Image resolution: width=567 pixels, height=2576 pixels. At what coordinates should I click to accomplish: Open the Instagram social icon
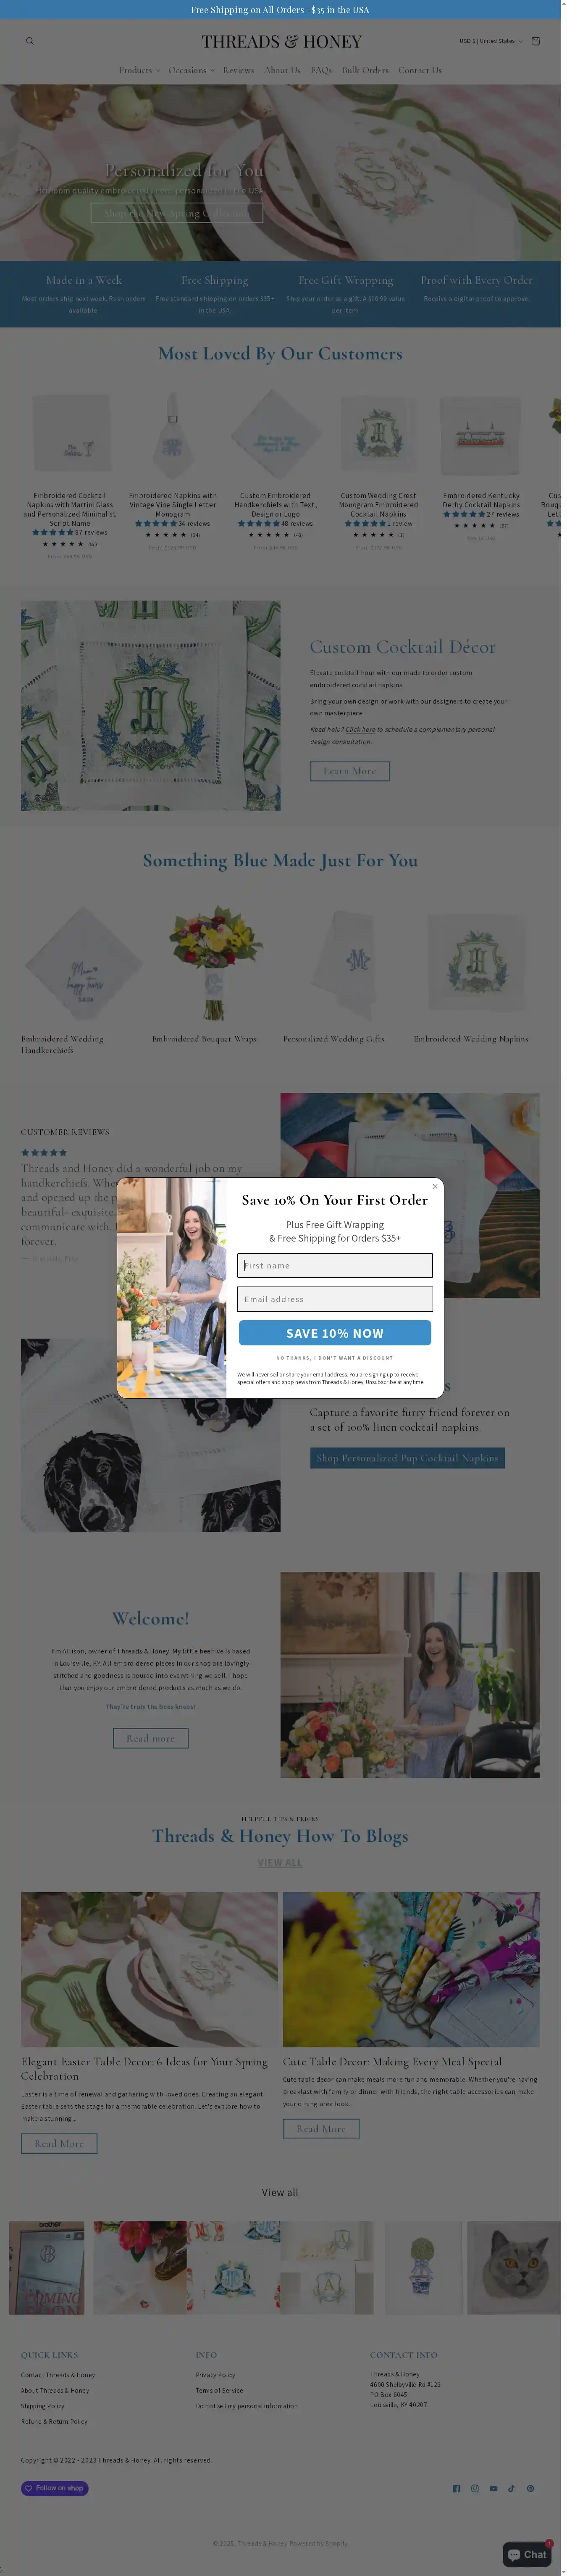(x=475, y=2488)
